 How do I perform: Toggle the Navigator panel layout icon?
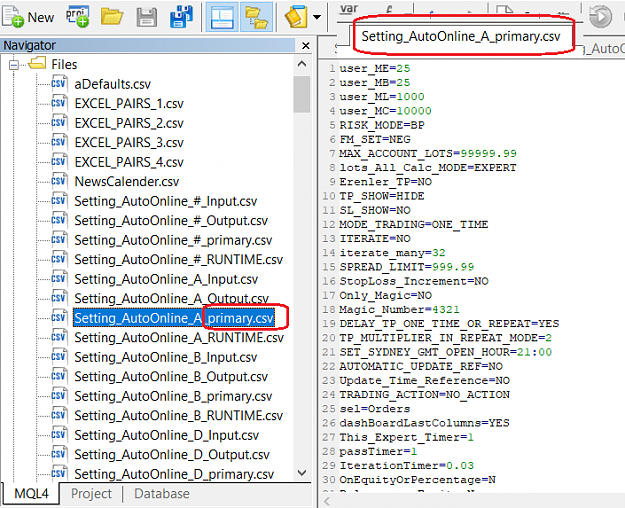(x=222, y=17)
